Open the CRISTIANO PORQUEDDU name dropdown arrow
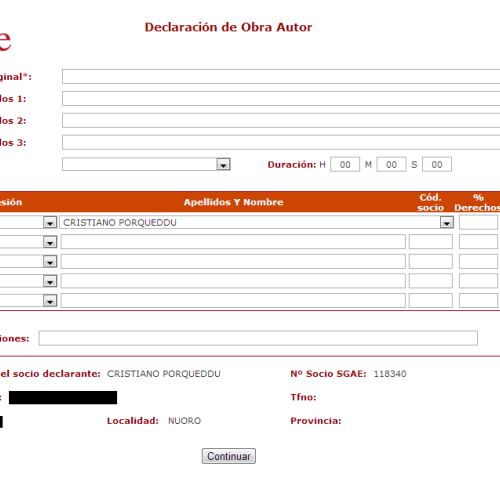 (x=447, y=222)
